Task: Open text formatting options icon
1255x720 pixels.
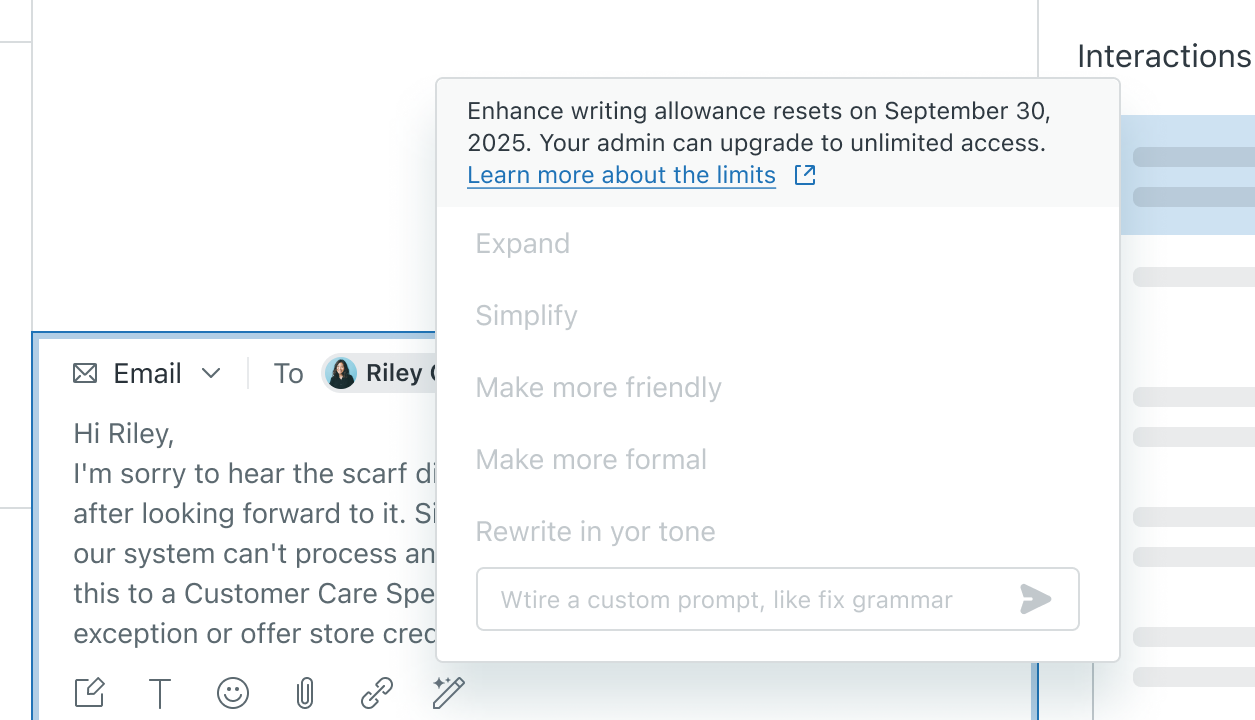Action: 160,692
